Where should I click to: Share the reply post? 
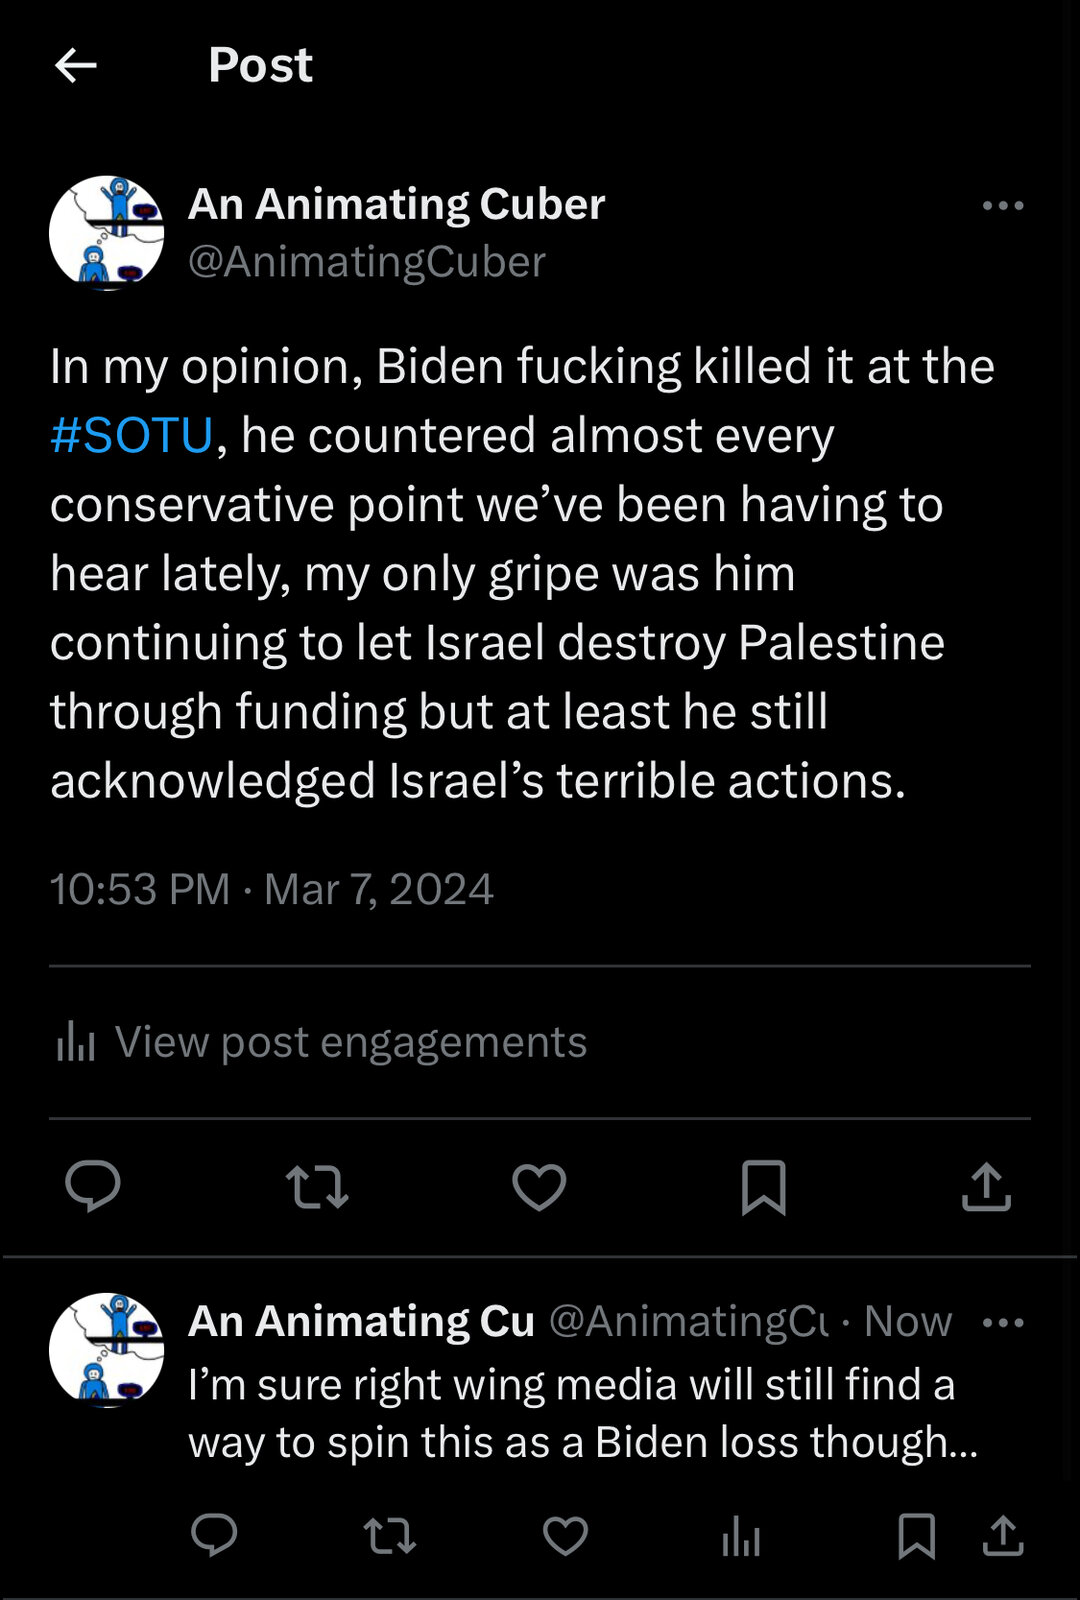point(1003,1536)
